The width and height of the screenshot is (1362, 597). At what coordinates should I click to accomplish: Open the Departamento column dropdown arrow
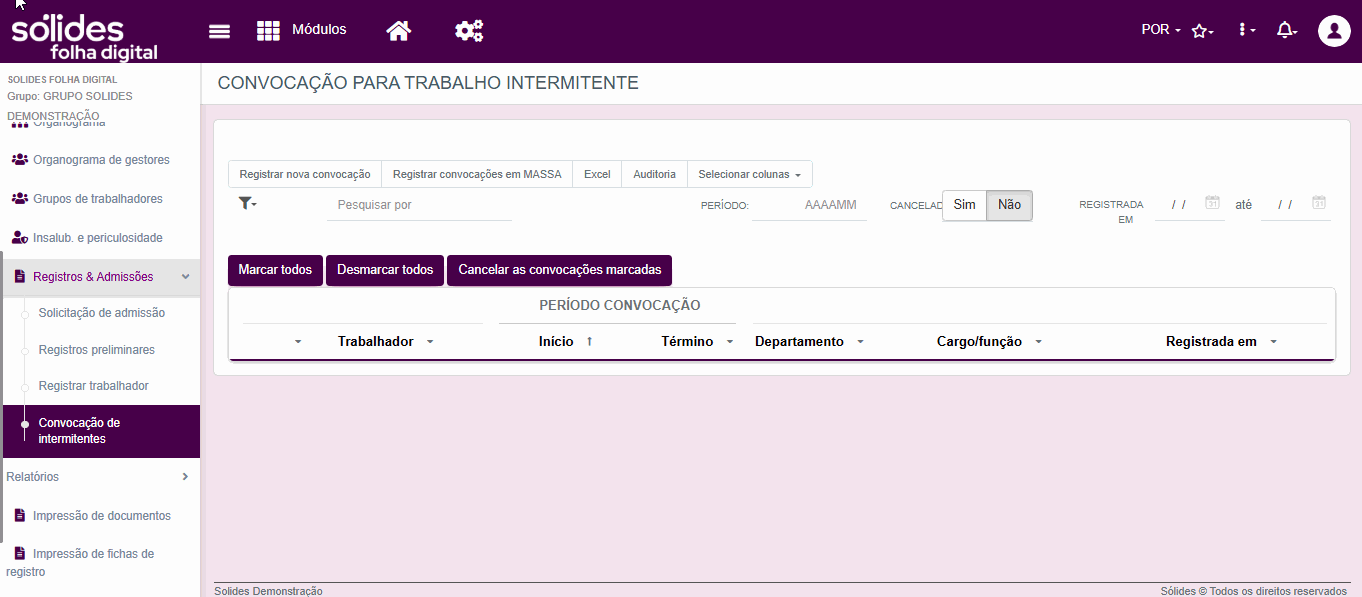[x=860, y=342]
